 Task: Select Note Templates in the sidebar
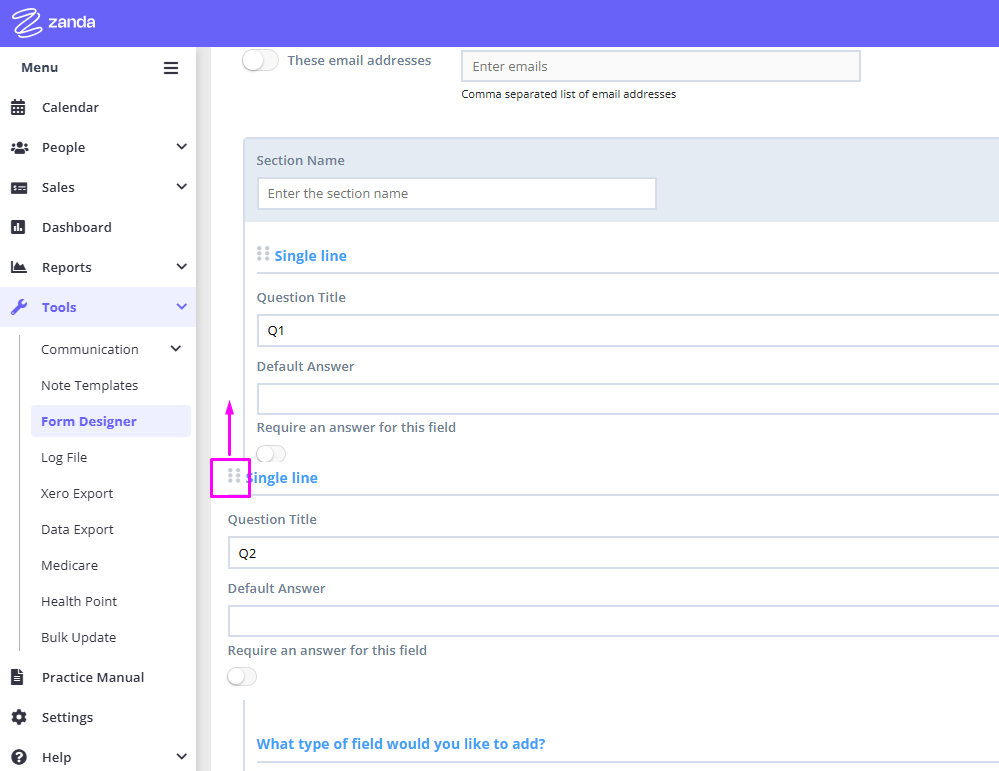(x=89, y=385)
